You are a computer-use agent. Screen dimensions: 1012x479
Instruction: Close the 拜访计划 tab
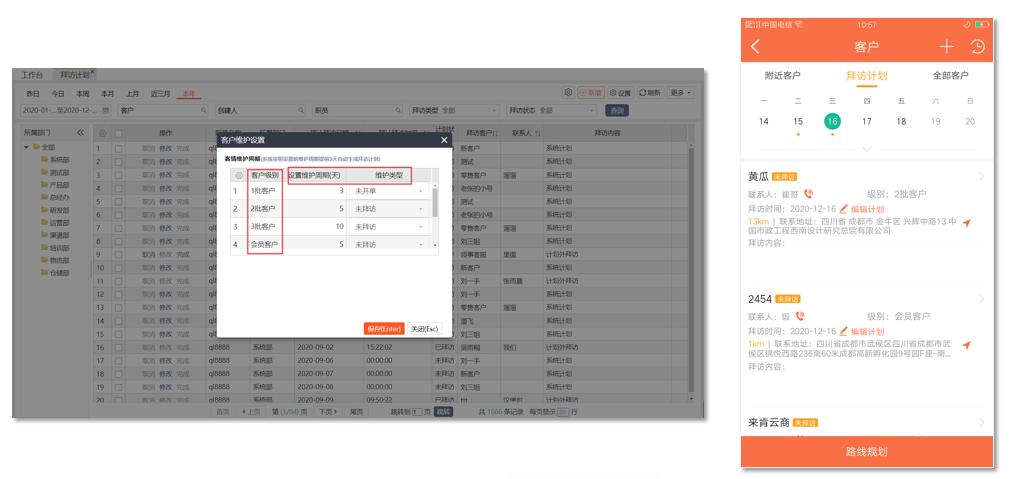coord(93,71)
